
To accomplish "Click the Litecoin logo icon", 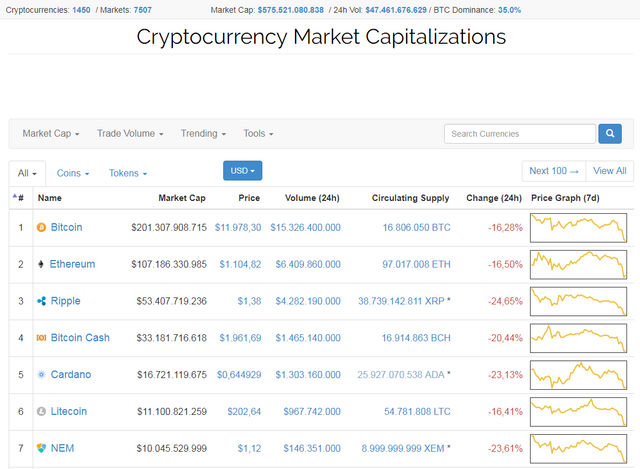I will click(41, 411).
